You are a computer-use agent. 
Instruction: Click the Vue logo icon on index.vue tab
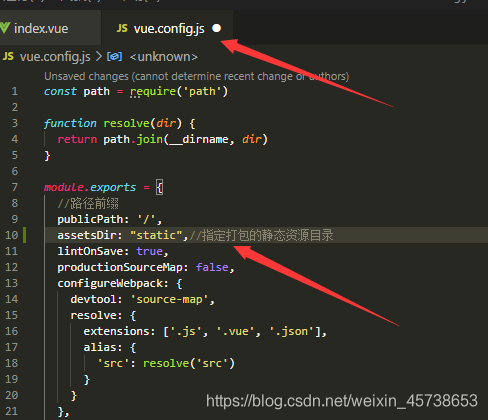(x=5, y=28)
